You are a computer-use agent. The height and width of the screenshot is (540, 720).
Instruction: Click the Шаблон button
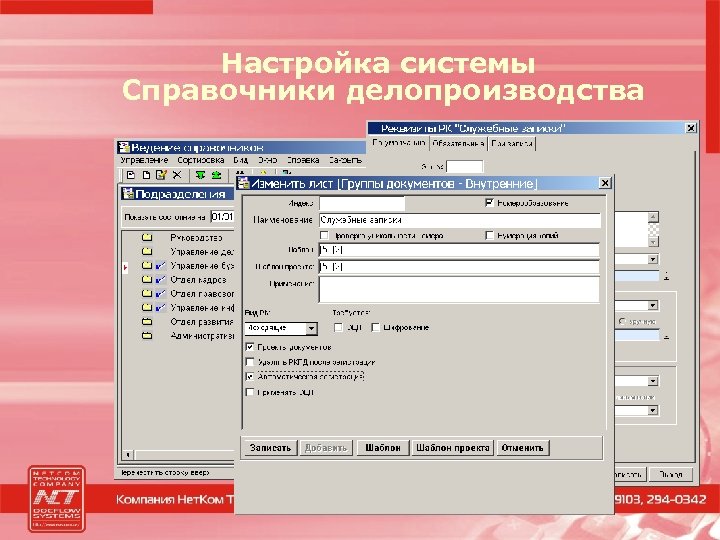pyautogui.click(x=383, y=448)
